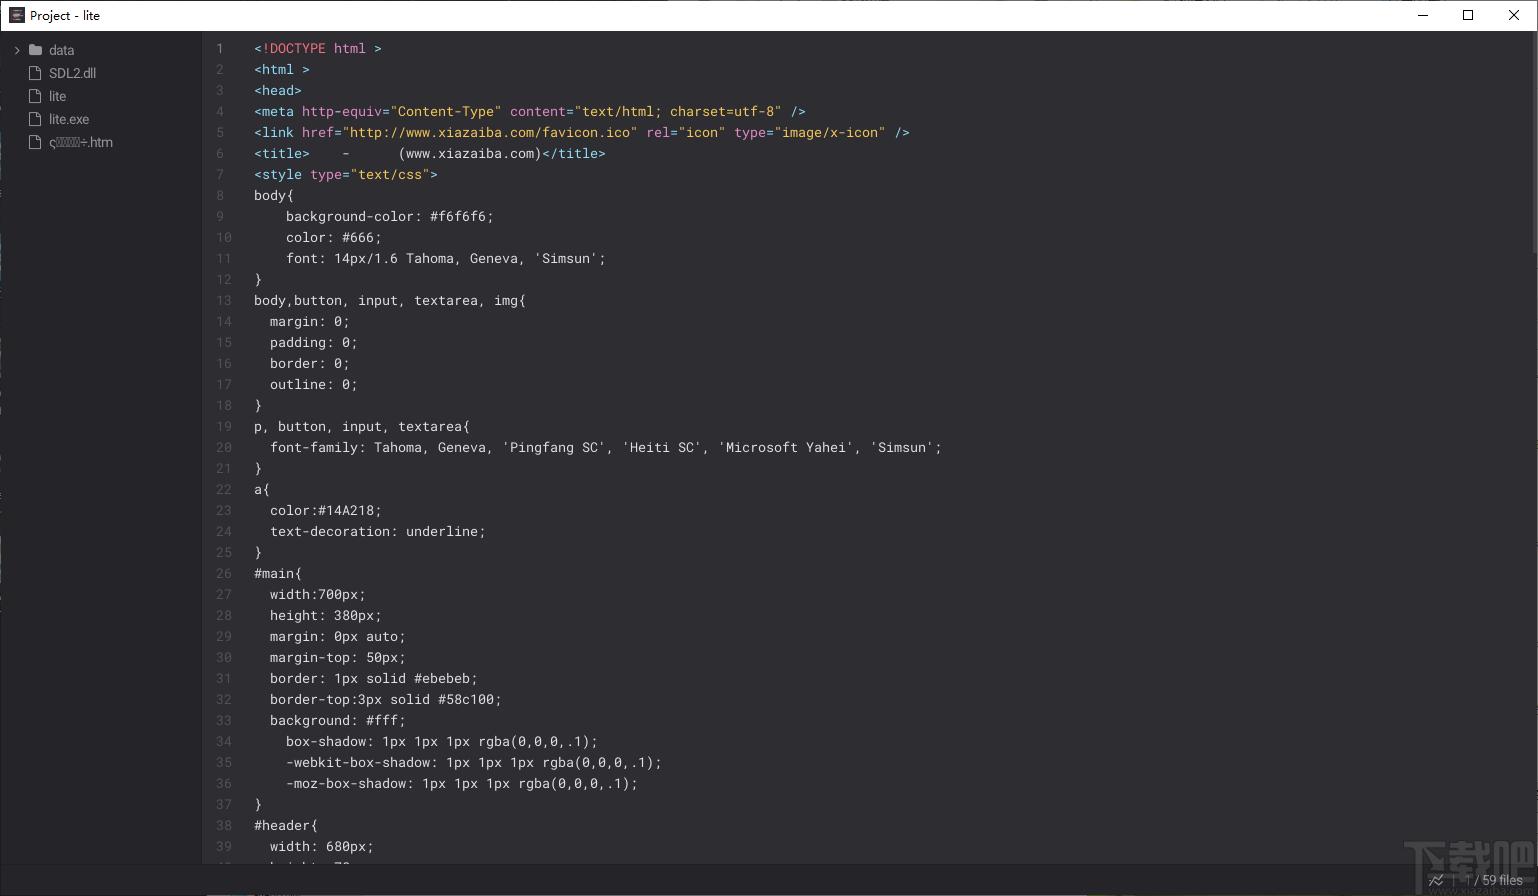Click the file icon beside lite
This screenshot has height=896, width=1538.
coord(36,96)
